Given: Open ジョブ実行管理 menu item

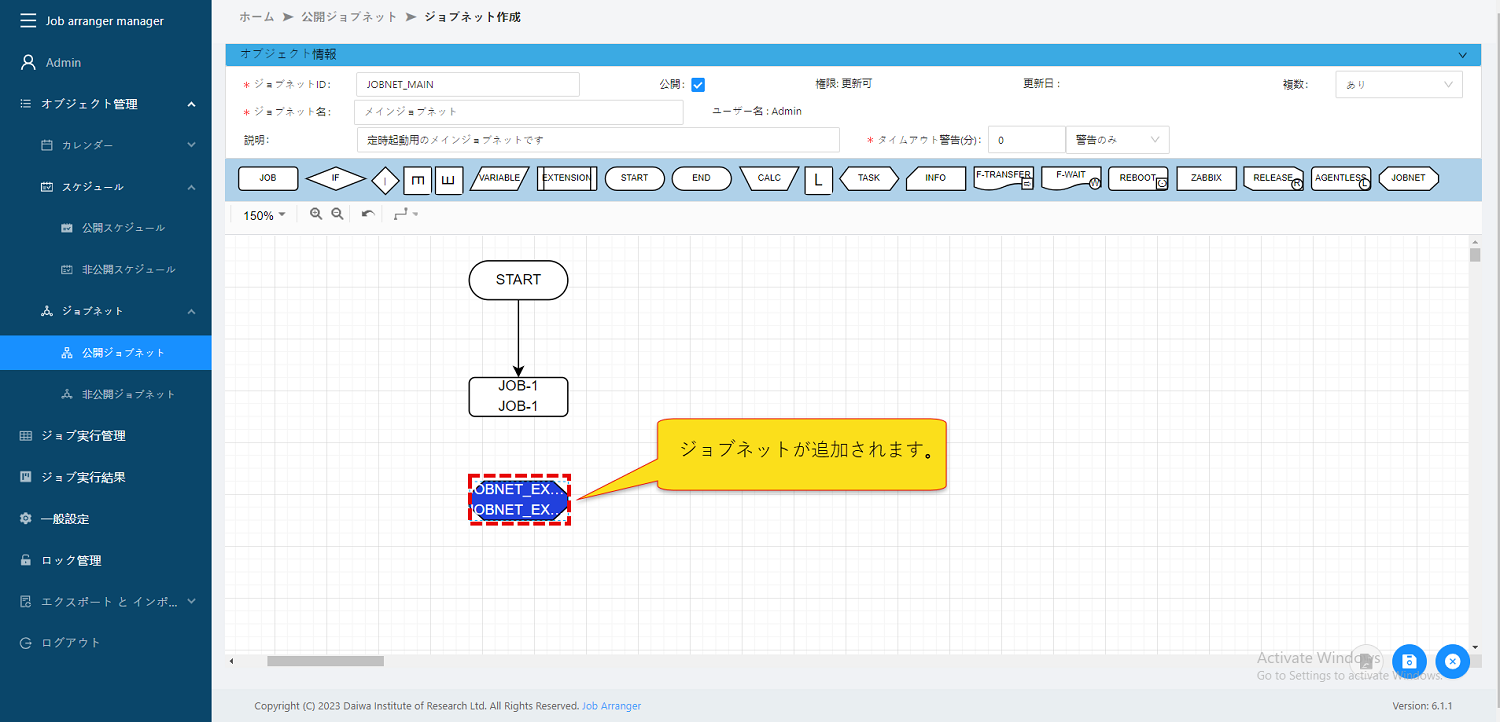Looking at the screenshot, I should pyautogui.click(x=83, y=436).
